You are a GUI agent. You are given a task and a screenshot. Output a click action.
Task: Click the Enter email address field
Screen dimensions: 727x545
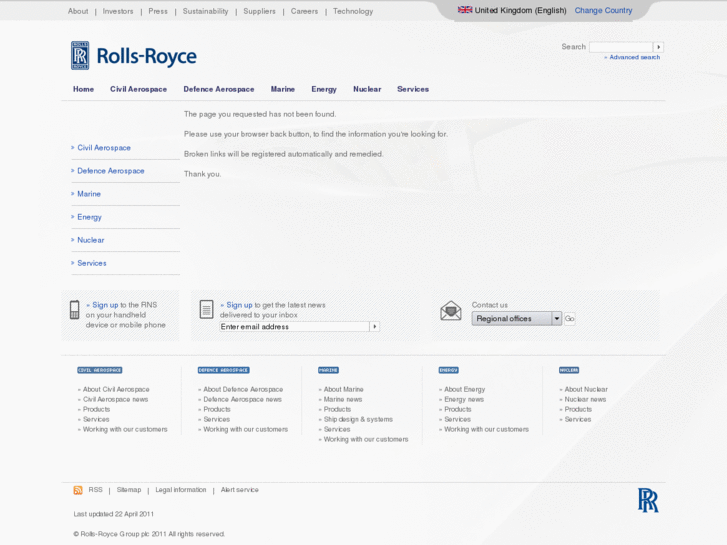click(x=294, y=327)
